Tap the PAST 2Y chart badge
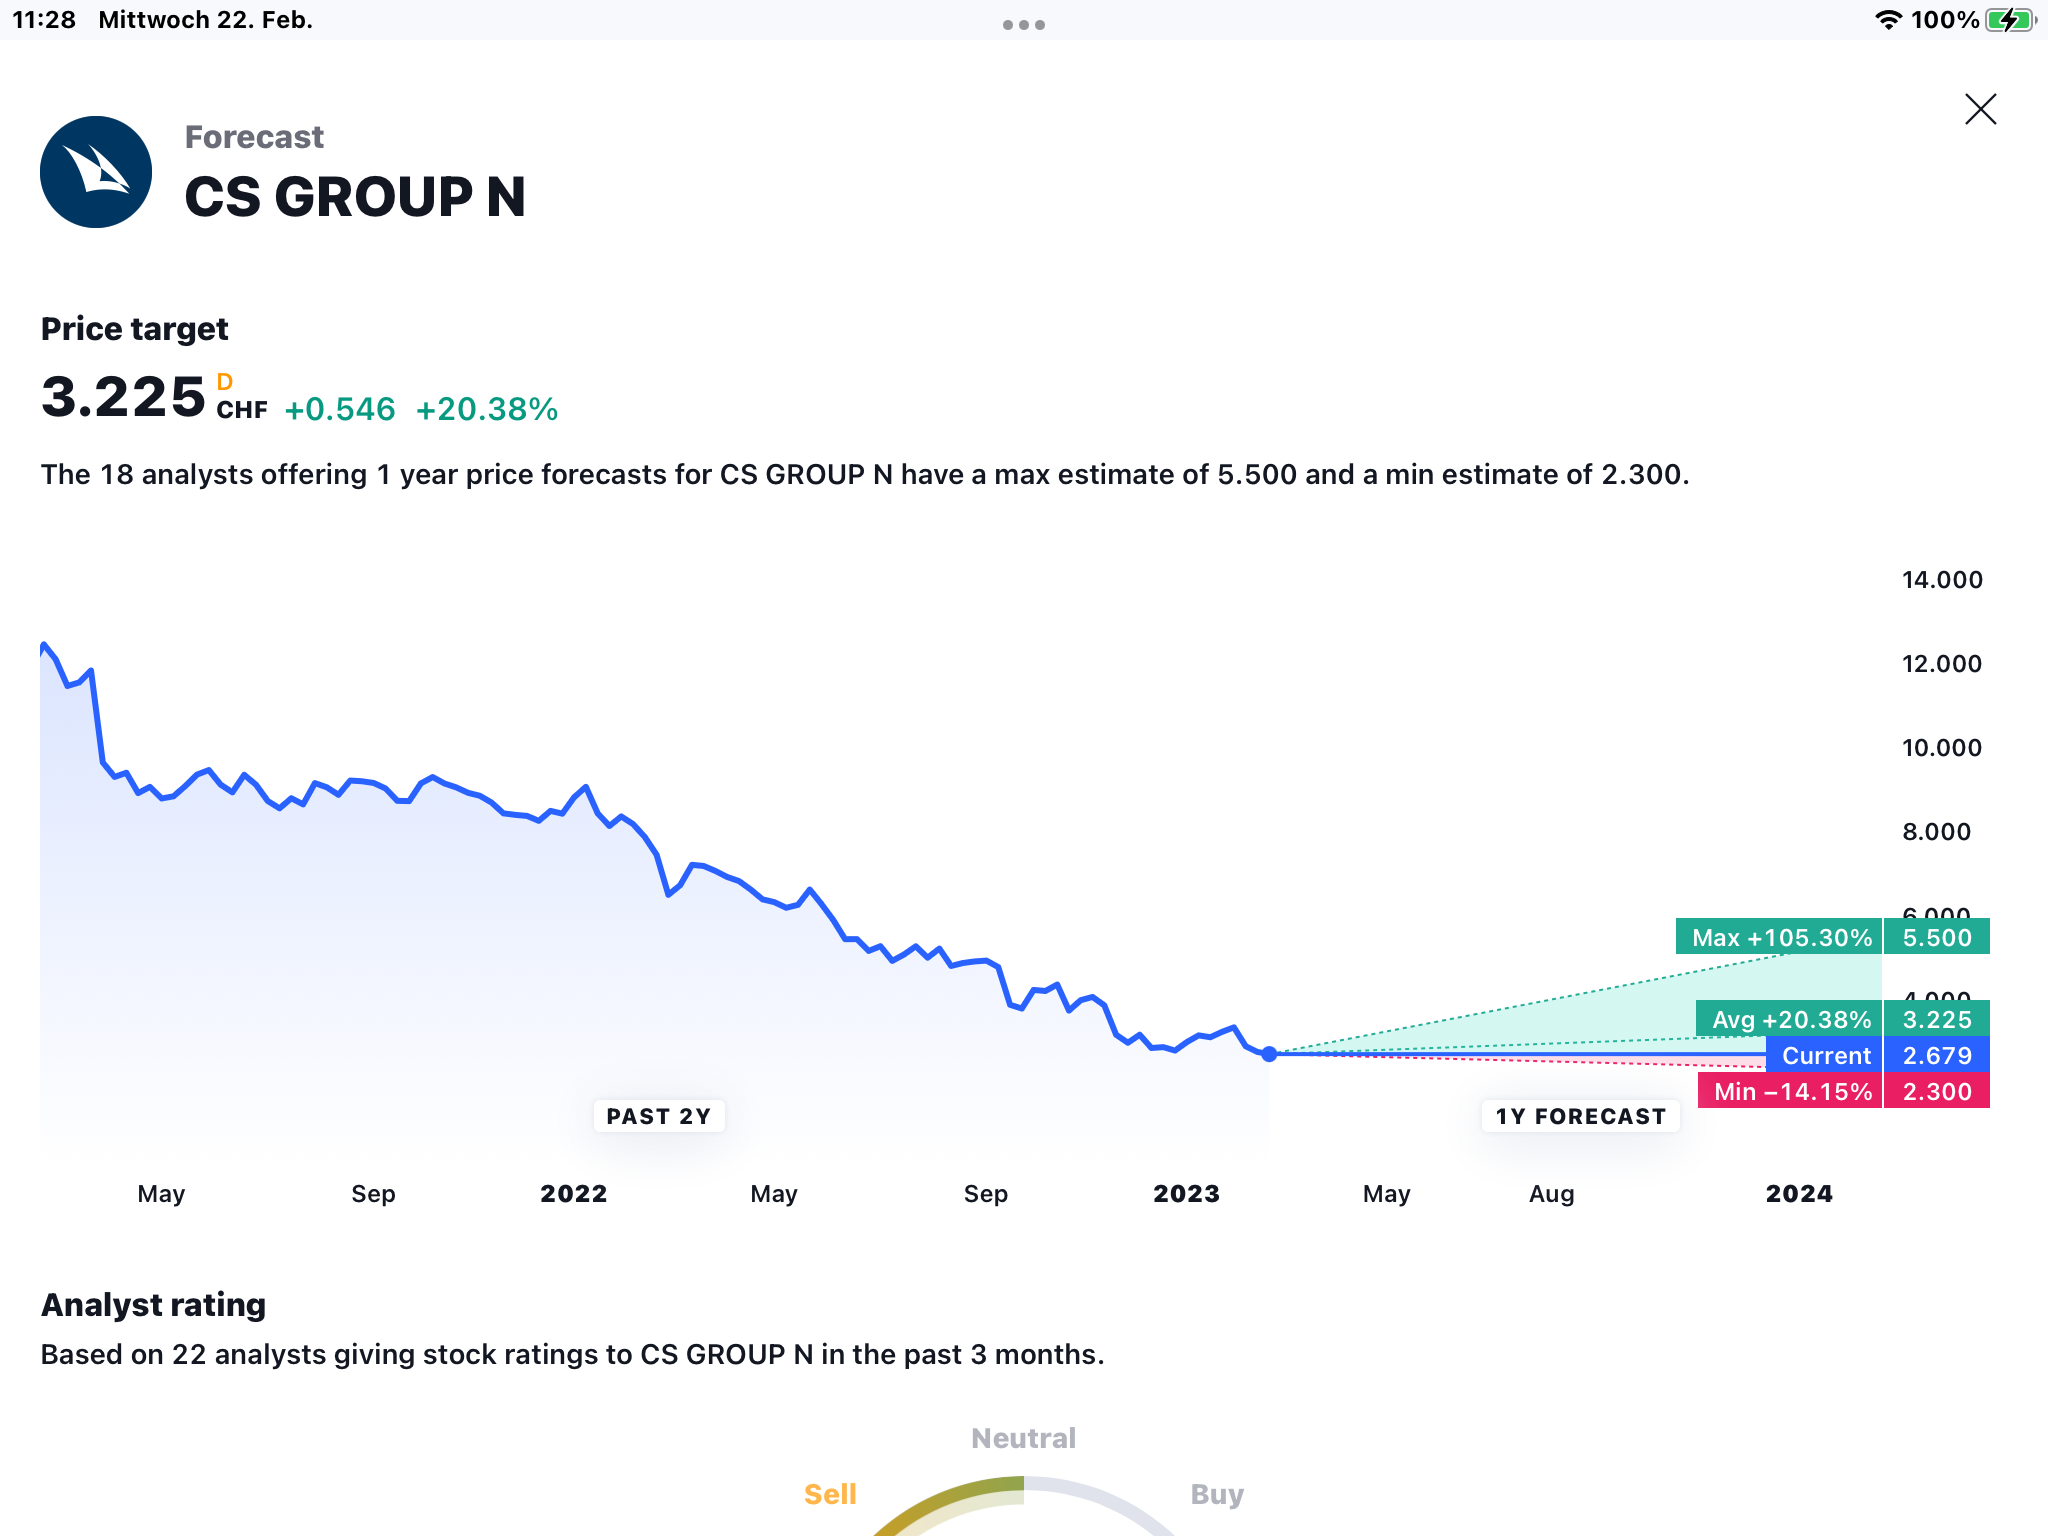This screenshot has width=2048, height=1536. 658,1116
